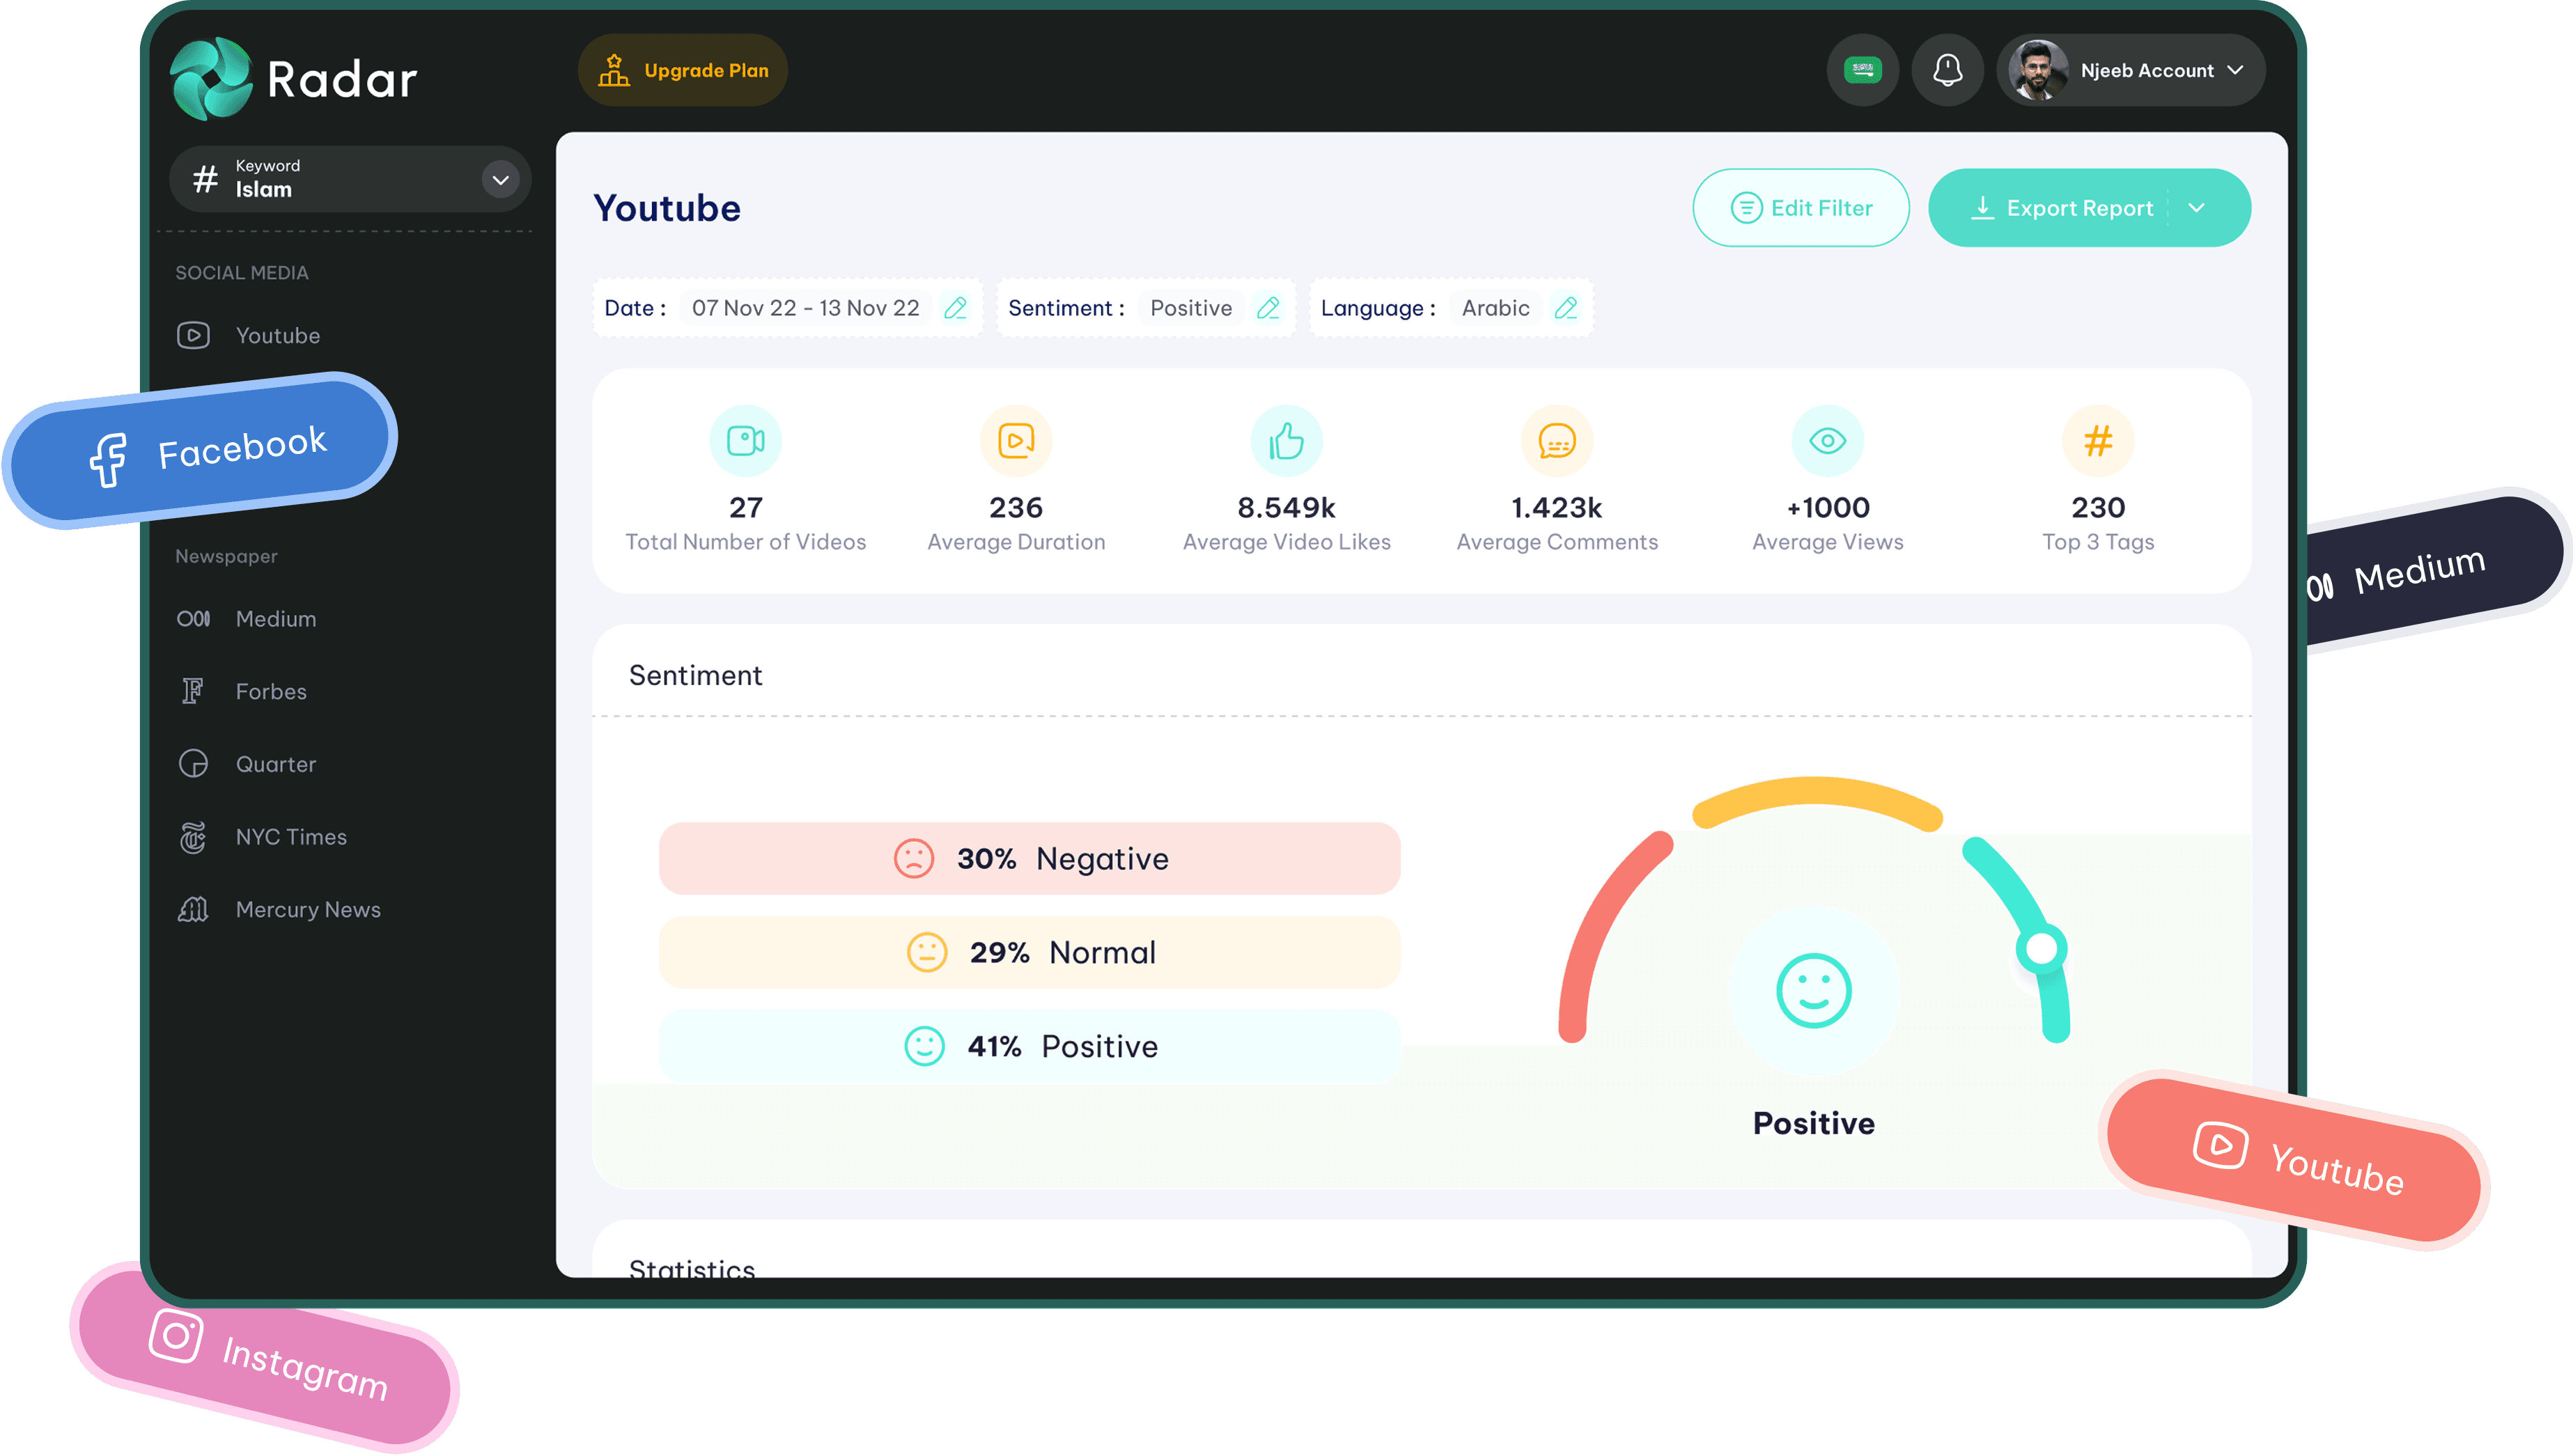2573x1456 pixels.
Task: Edit the Date filter pencil icon
Action: 955,308
